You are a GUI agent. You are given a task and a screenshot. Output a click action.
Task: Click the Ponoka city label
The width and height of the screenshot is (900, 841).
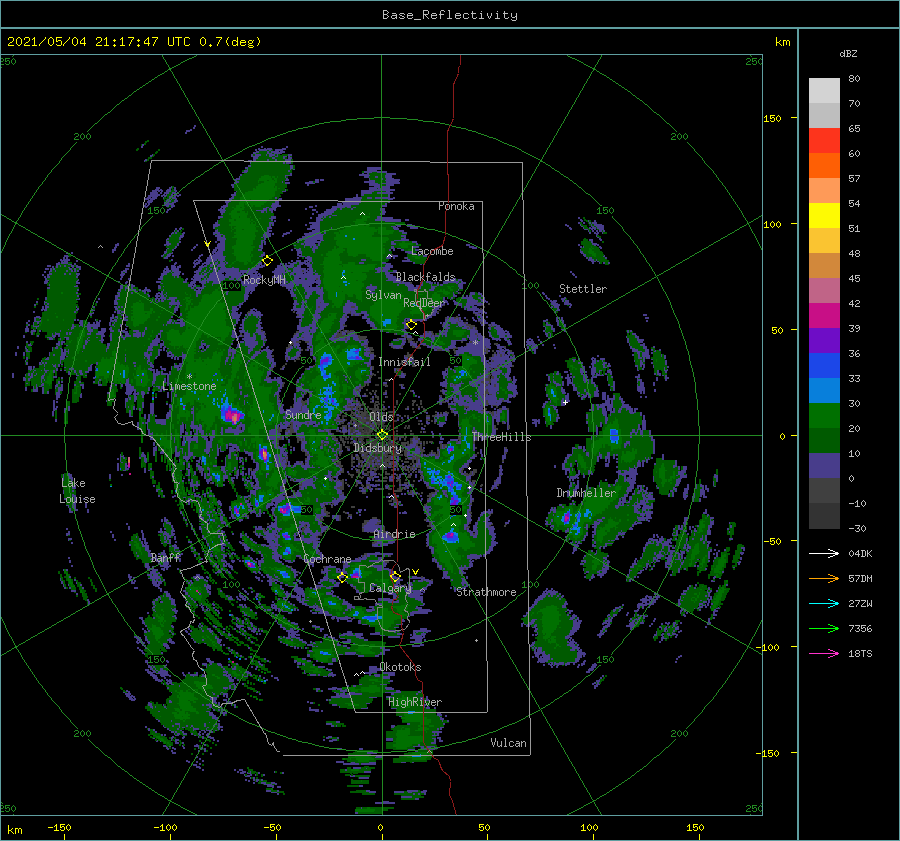[456, 206]
